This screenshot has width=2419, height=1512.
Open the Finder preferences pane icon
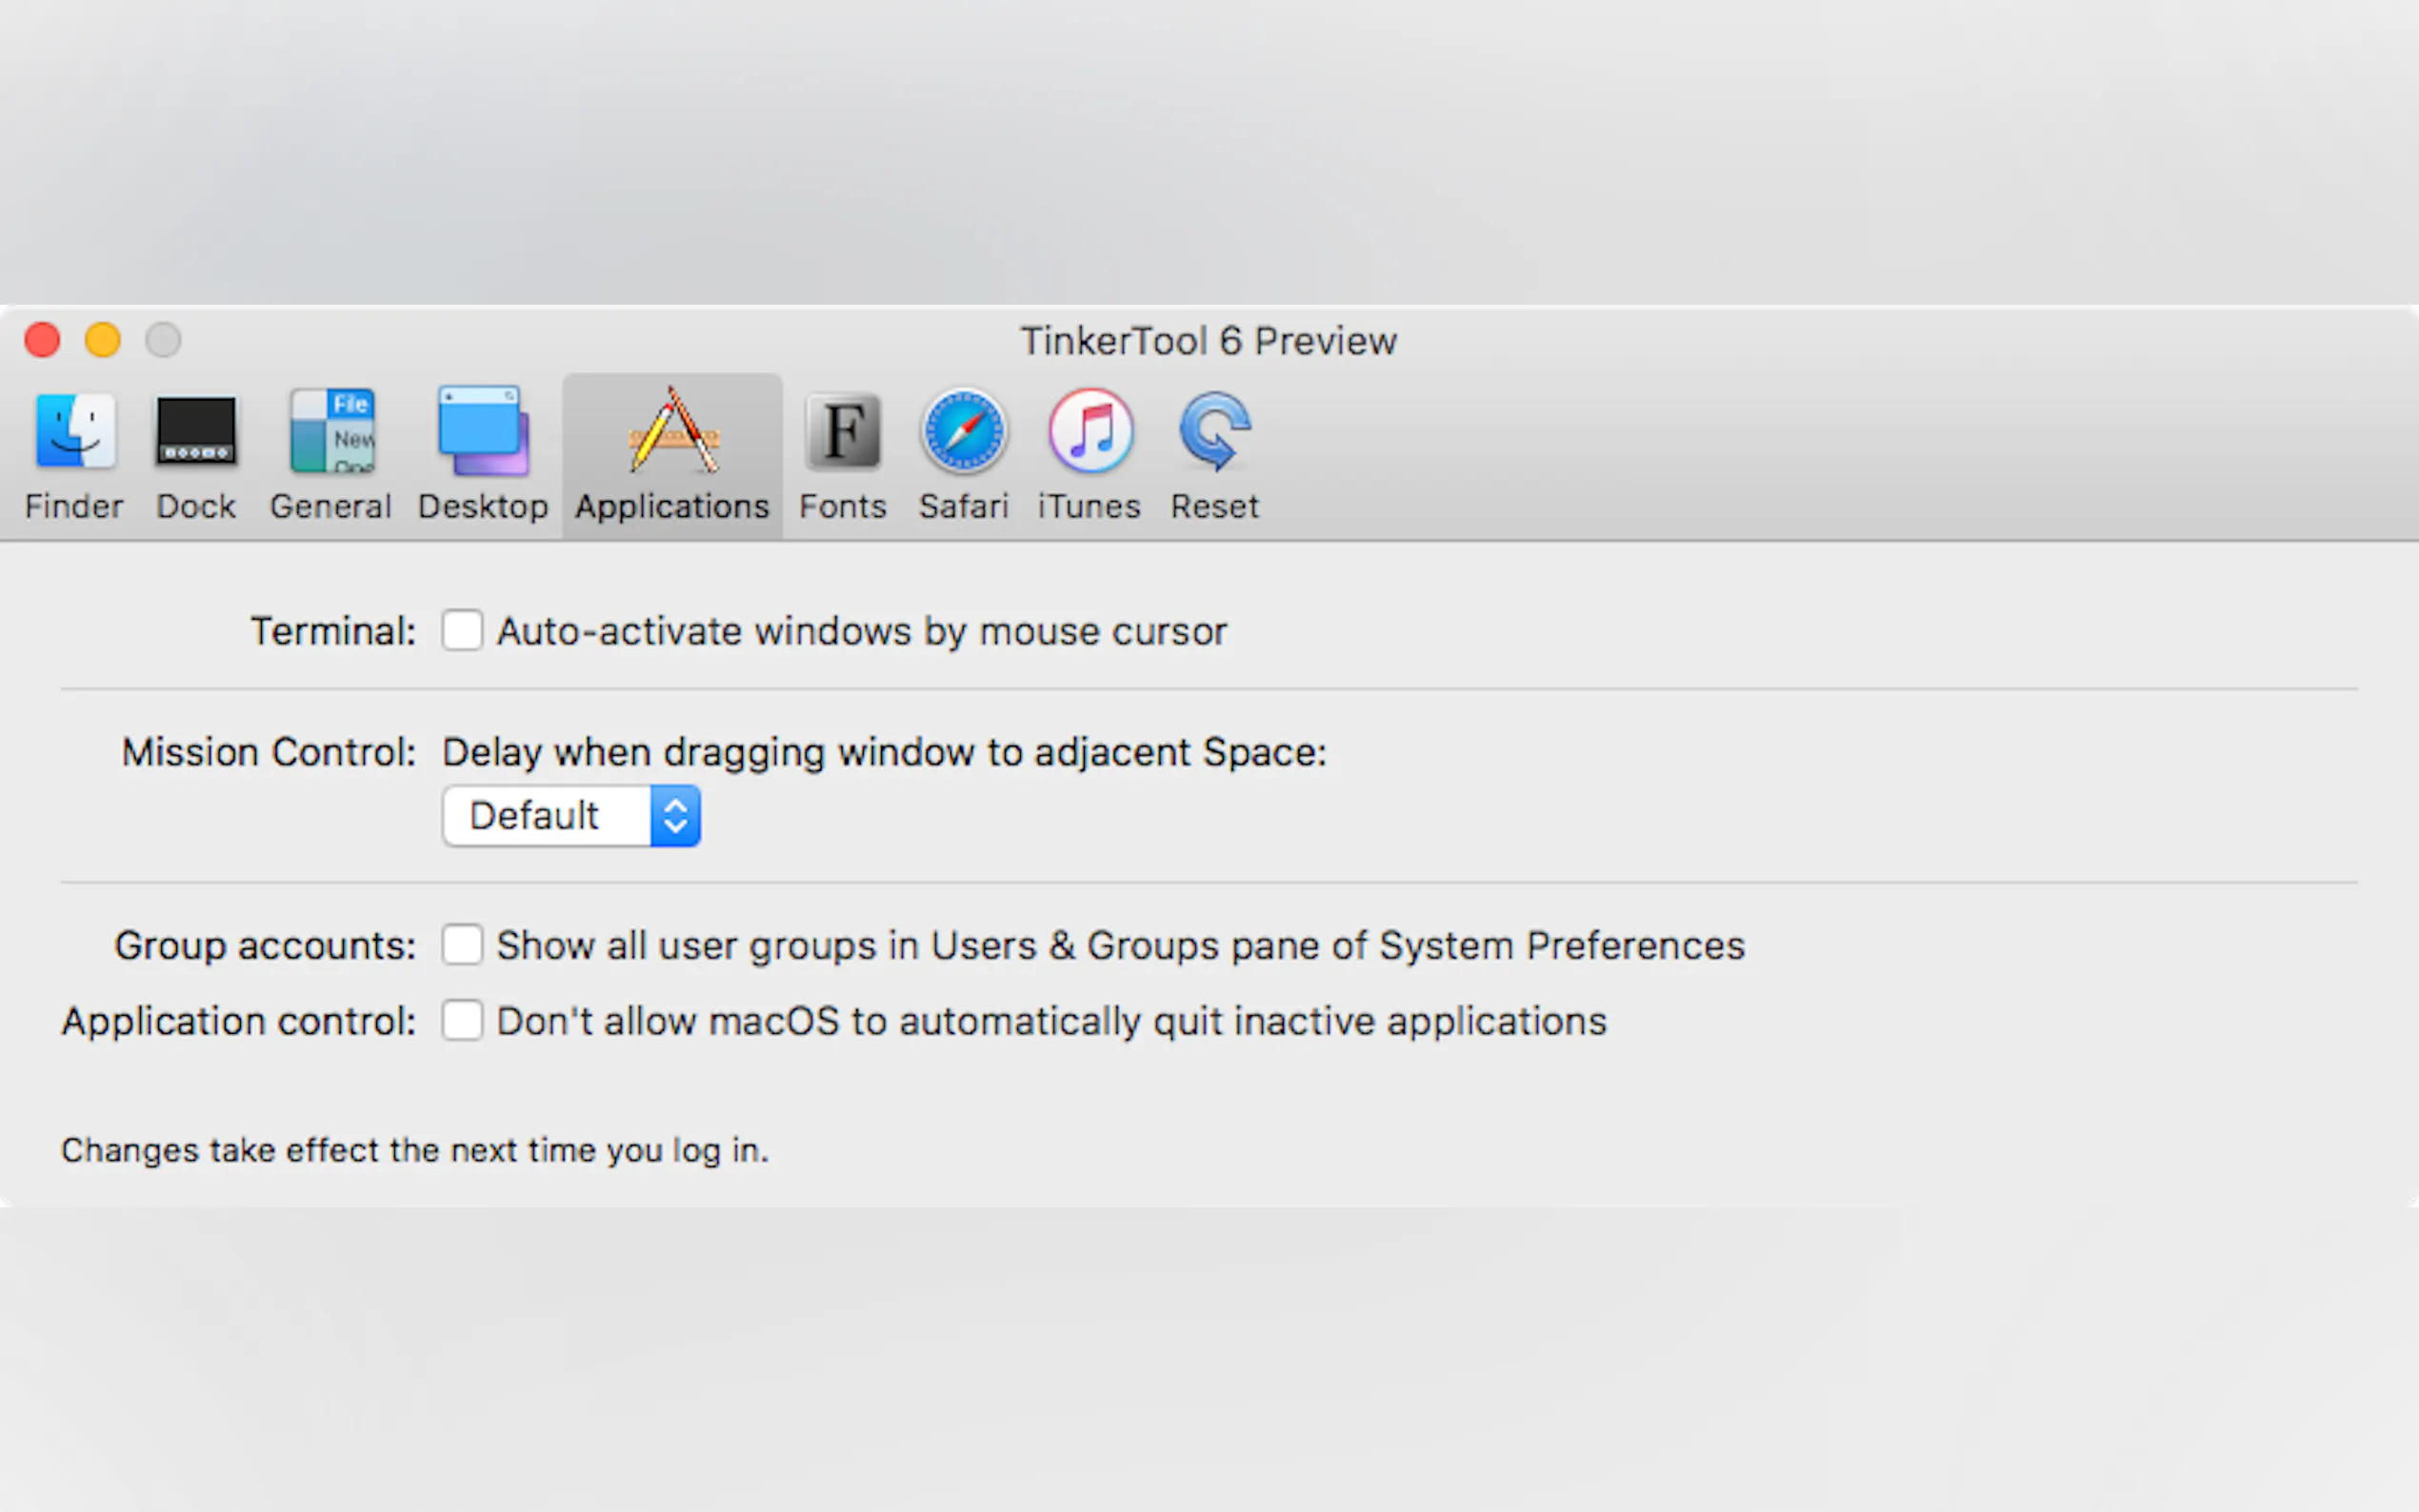tap(75, 431)
